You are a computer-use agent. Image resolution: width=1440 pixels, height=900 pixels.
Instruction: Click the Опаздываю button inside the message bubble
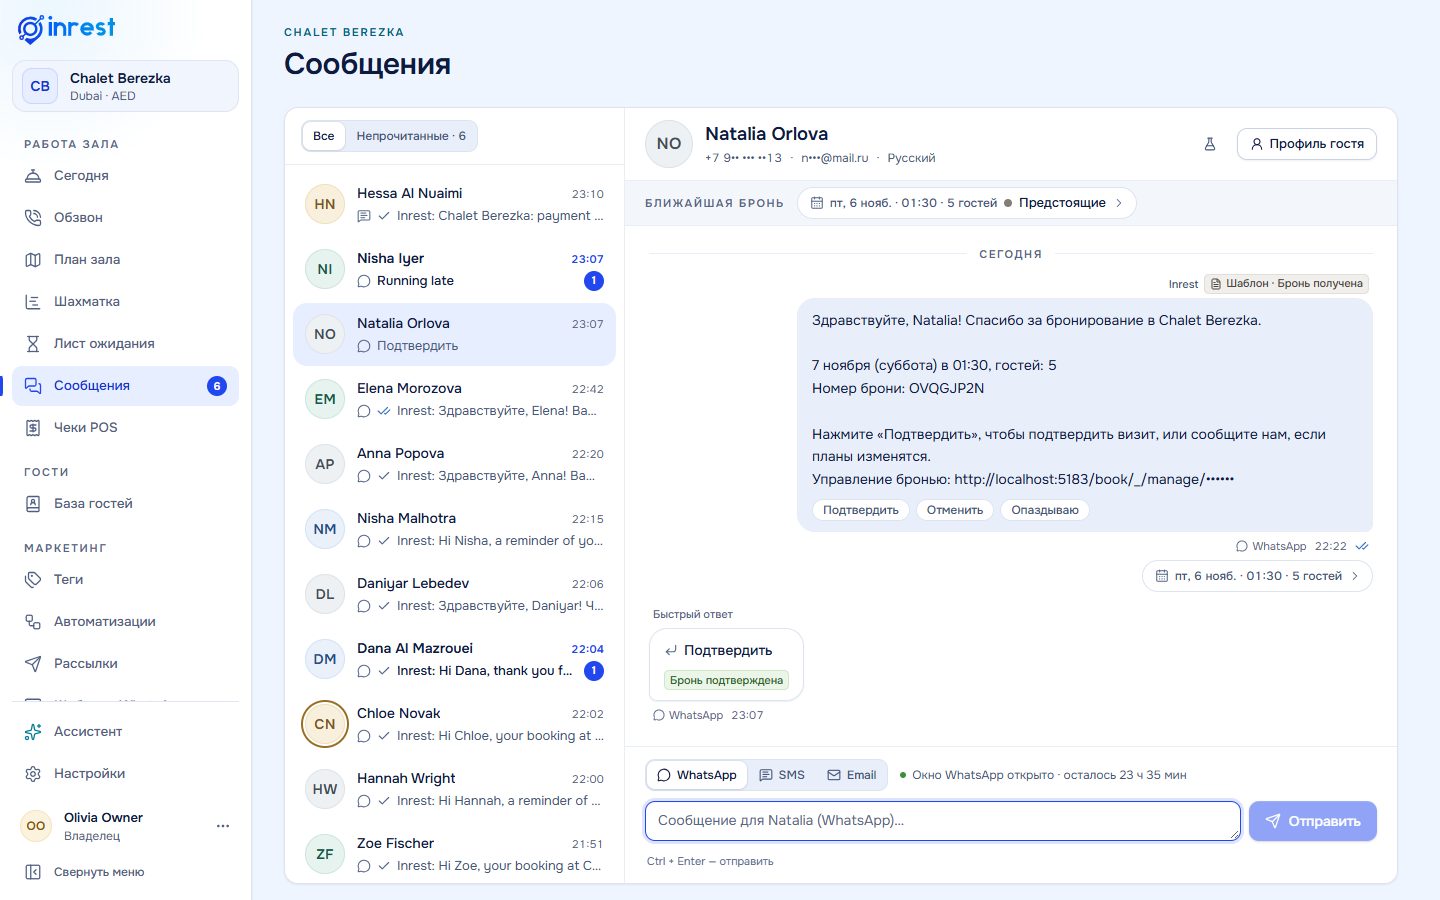click(x=1045, y=510)
